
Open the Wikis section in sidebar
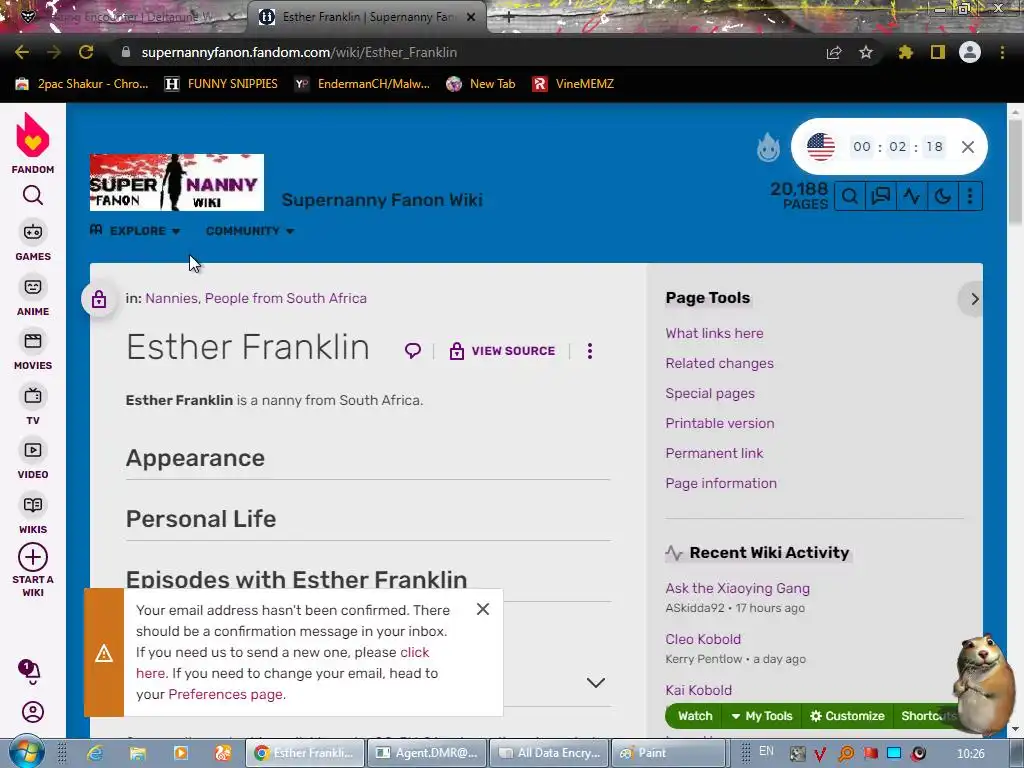33,515
